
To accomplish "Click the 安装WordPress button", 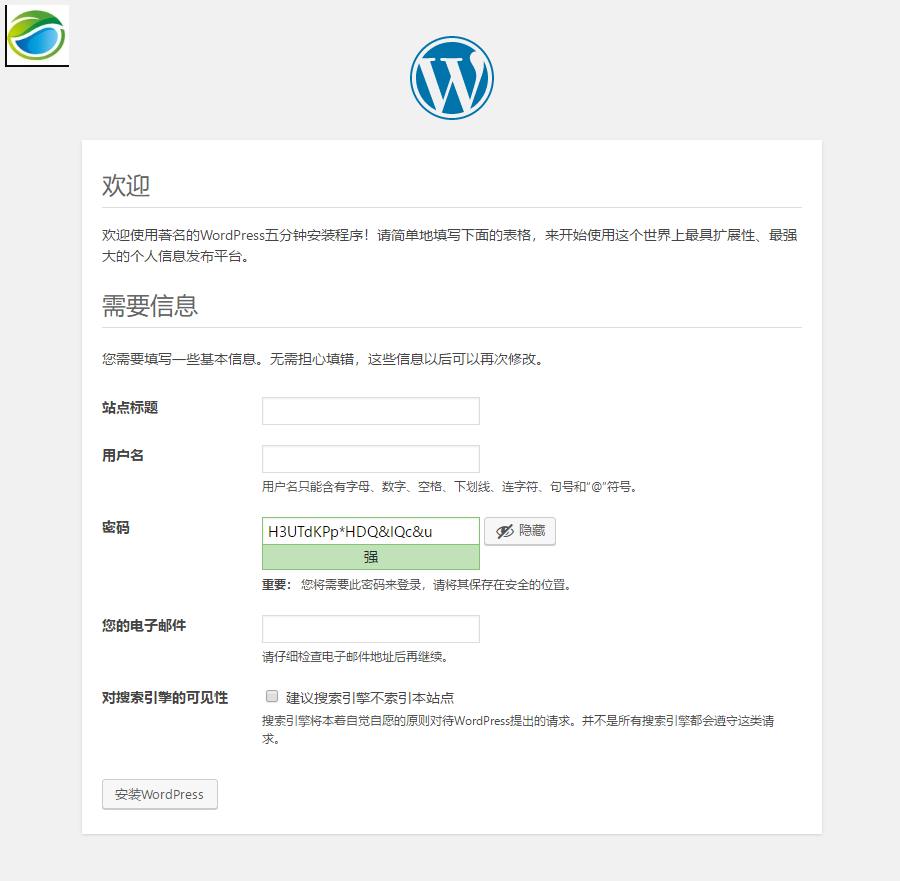I will click(160, 794).
